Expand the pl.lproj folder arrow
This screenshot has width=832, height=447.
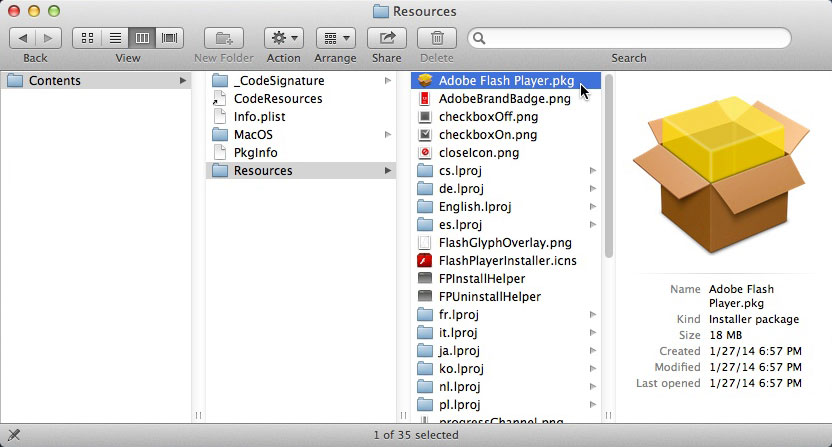coord(593,405)
